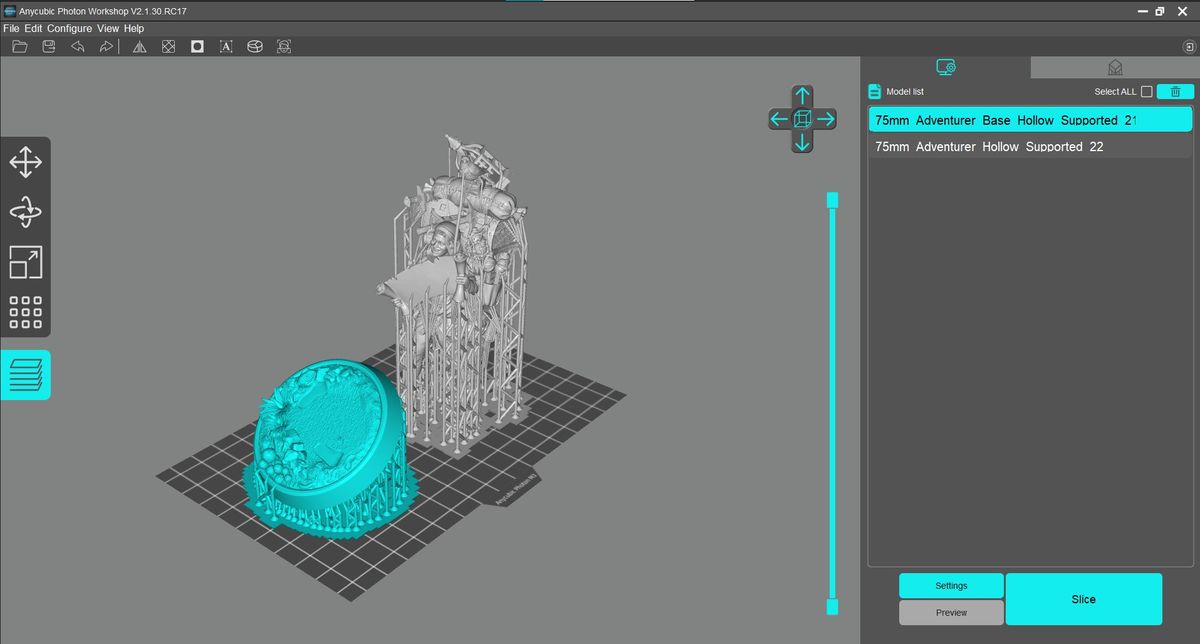Save the project using the save icon
The height and width of the screenshot is (644, 1200).
[x=48, y=46]
